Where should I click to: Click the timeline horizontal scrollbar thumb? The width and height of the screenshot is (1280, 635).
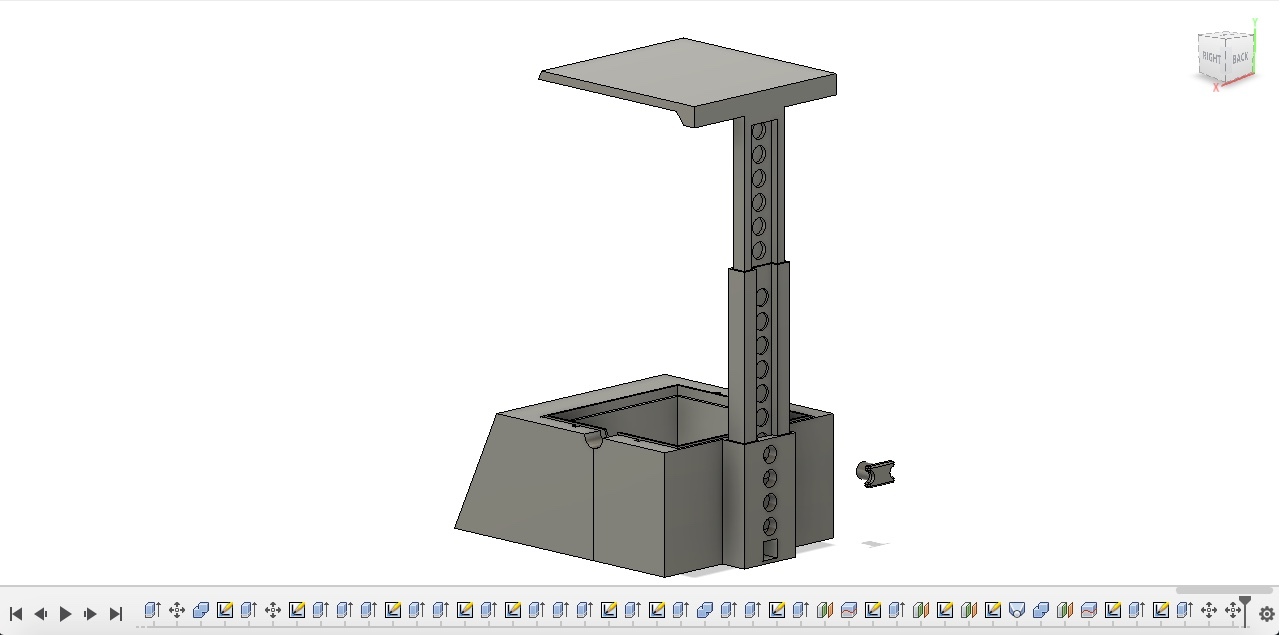pyautogui.click(x=1224, y=590)
